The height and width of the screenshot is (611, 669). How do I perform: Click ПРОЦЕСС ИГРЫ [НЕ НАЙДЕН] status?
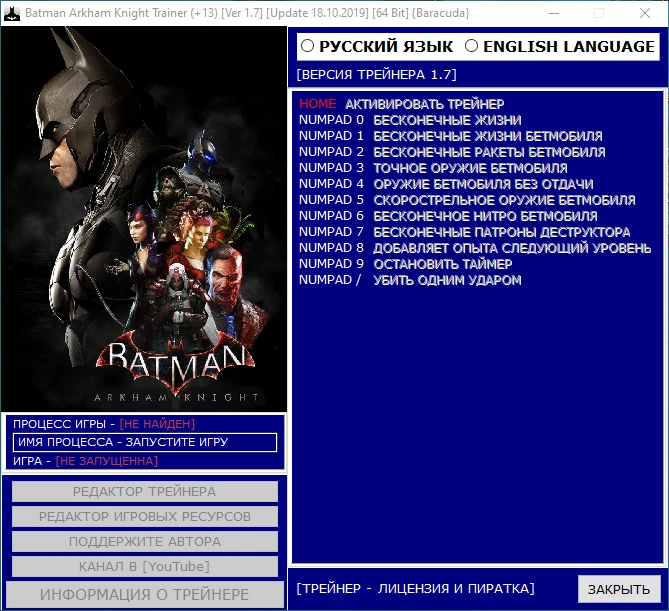coord(104,424)
